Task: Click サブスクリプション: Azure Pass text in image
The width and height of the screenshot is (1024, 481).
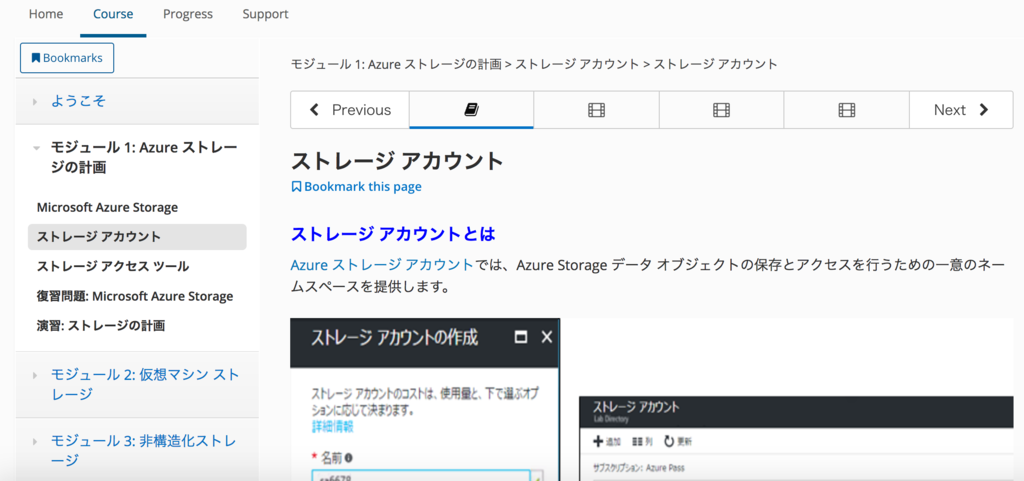Action: click(639, 469)
